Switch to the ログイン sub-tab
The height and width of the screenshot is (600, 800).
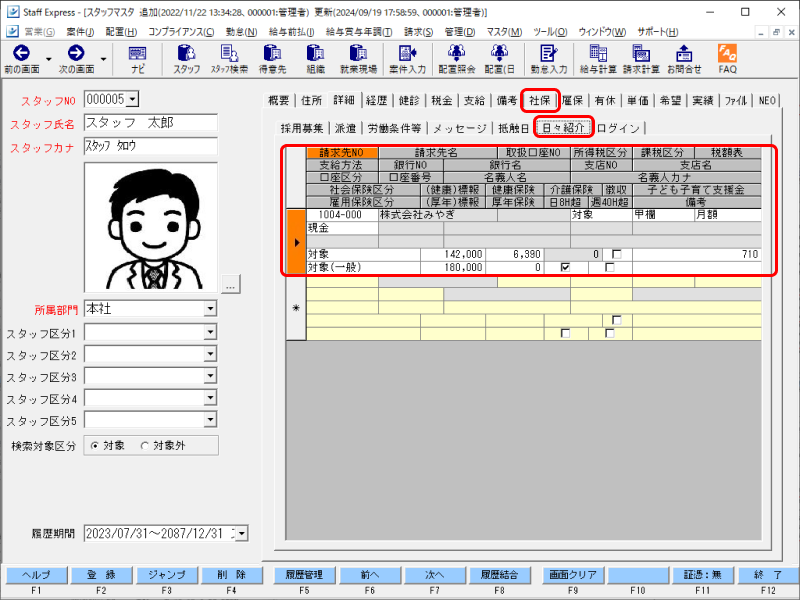618,128
